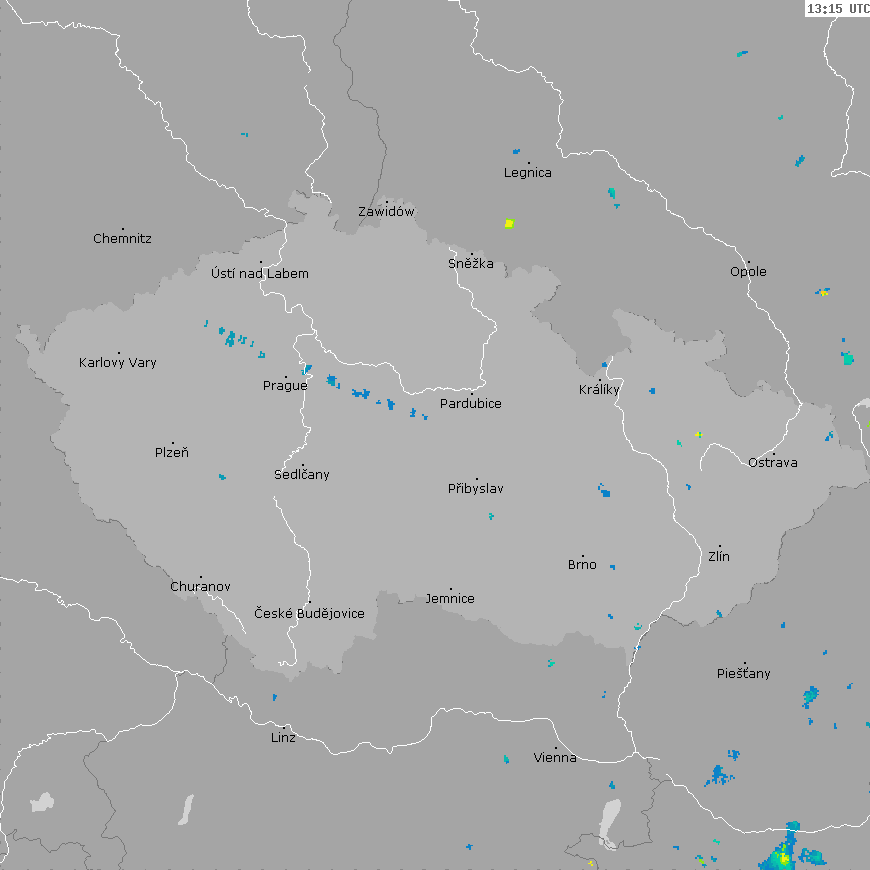870x870 pixels.
Task: Click the yellow radar echo south of Legnica
Action: click(509, 224)
